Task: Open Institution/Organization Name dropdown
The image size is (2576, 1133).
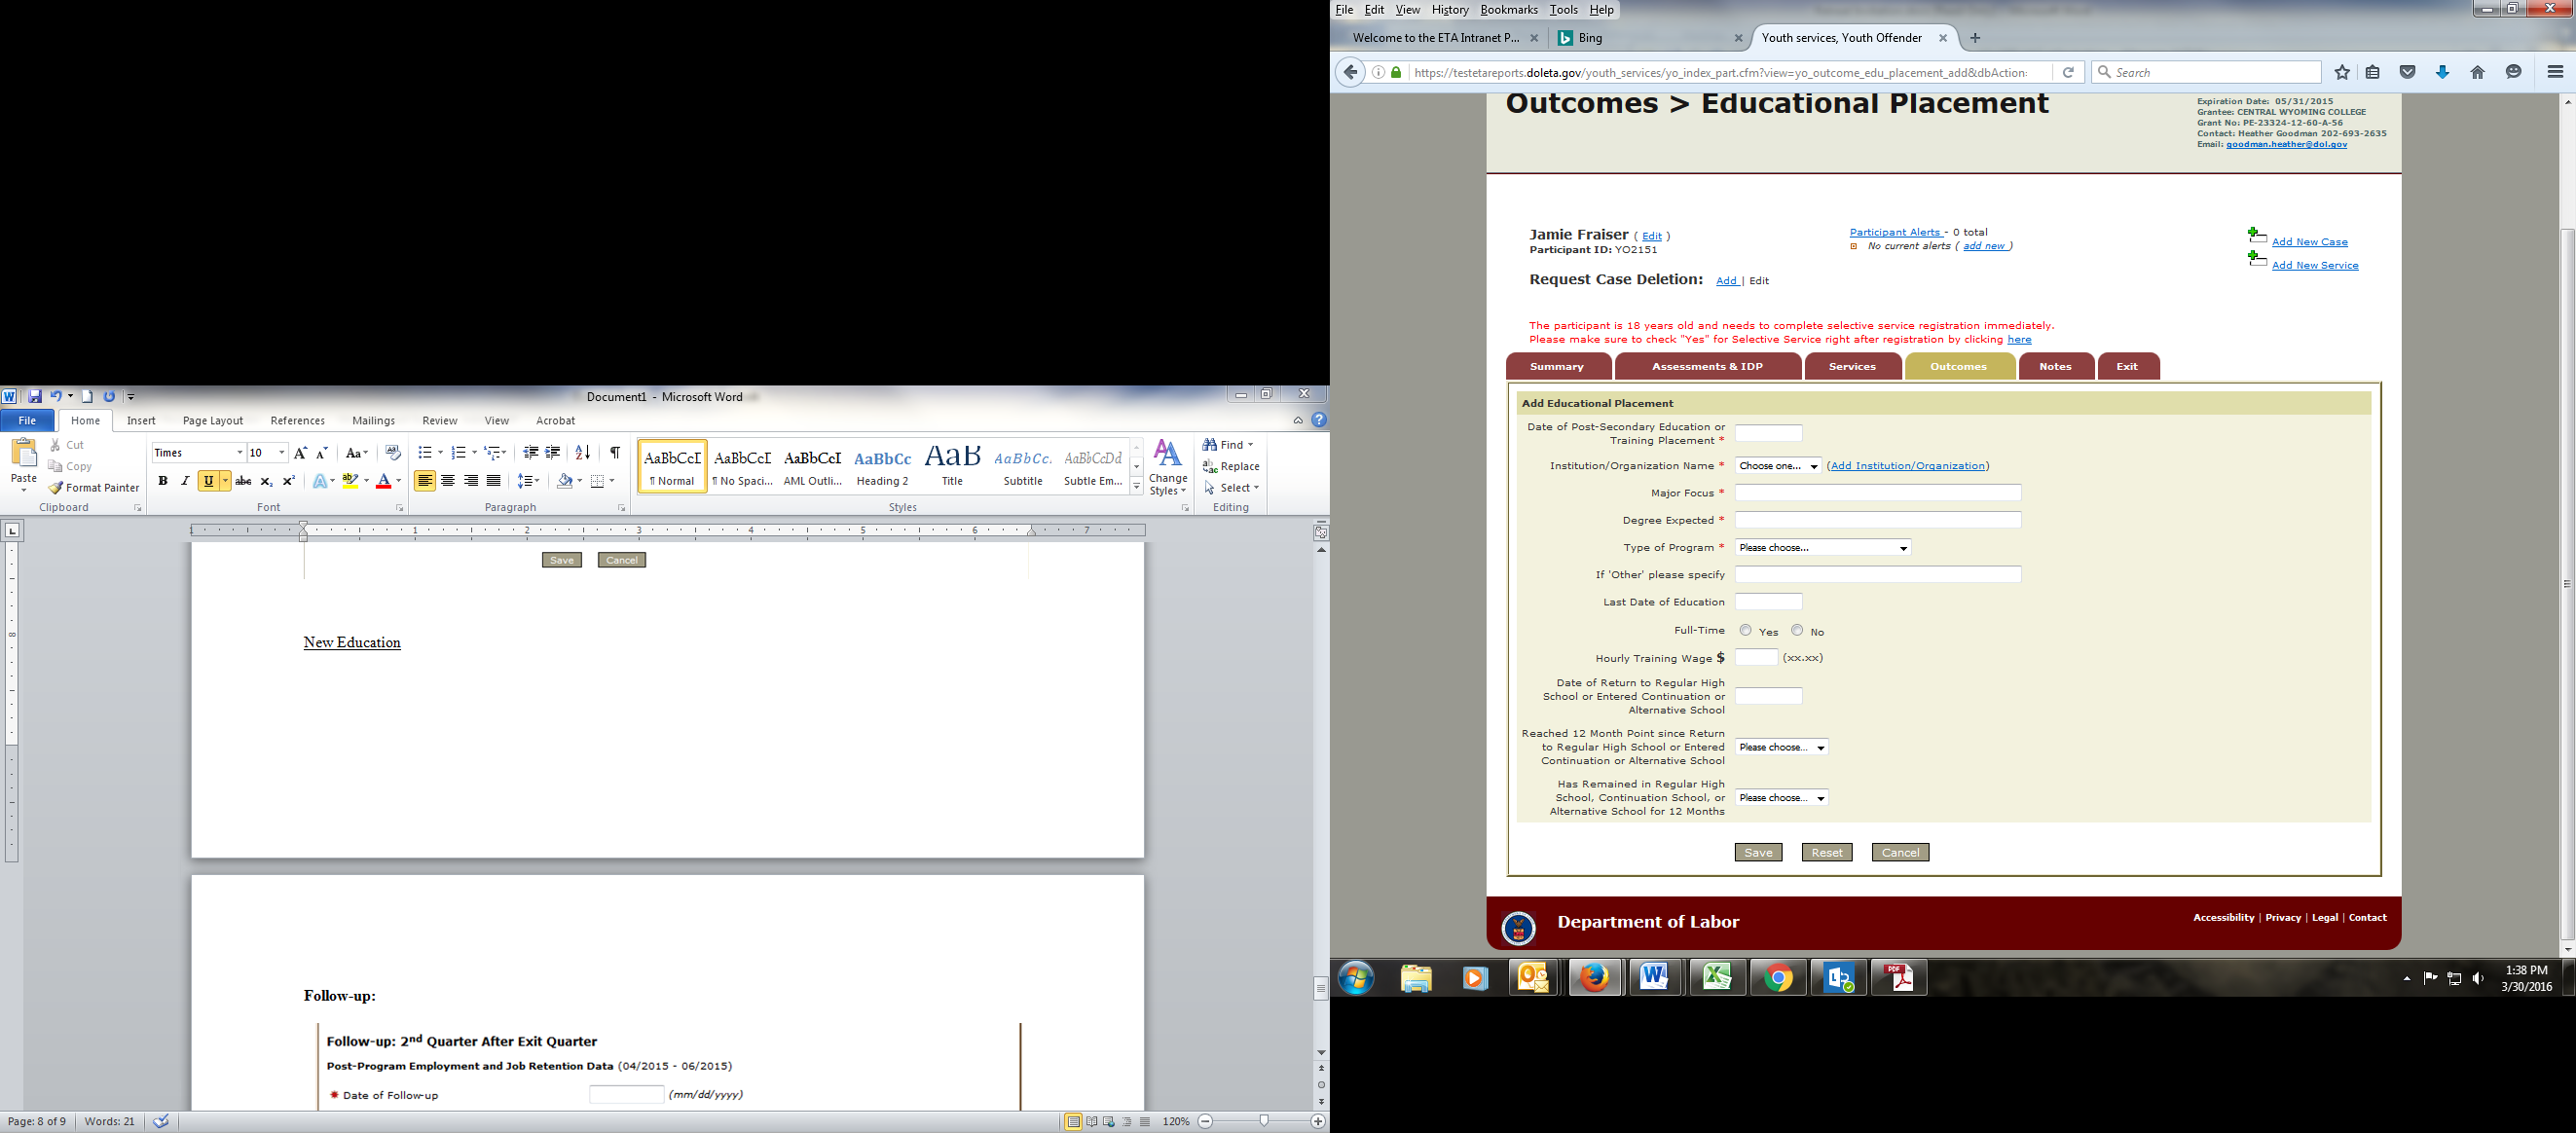Action: (1778, 466)
